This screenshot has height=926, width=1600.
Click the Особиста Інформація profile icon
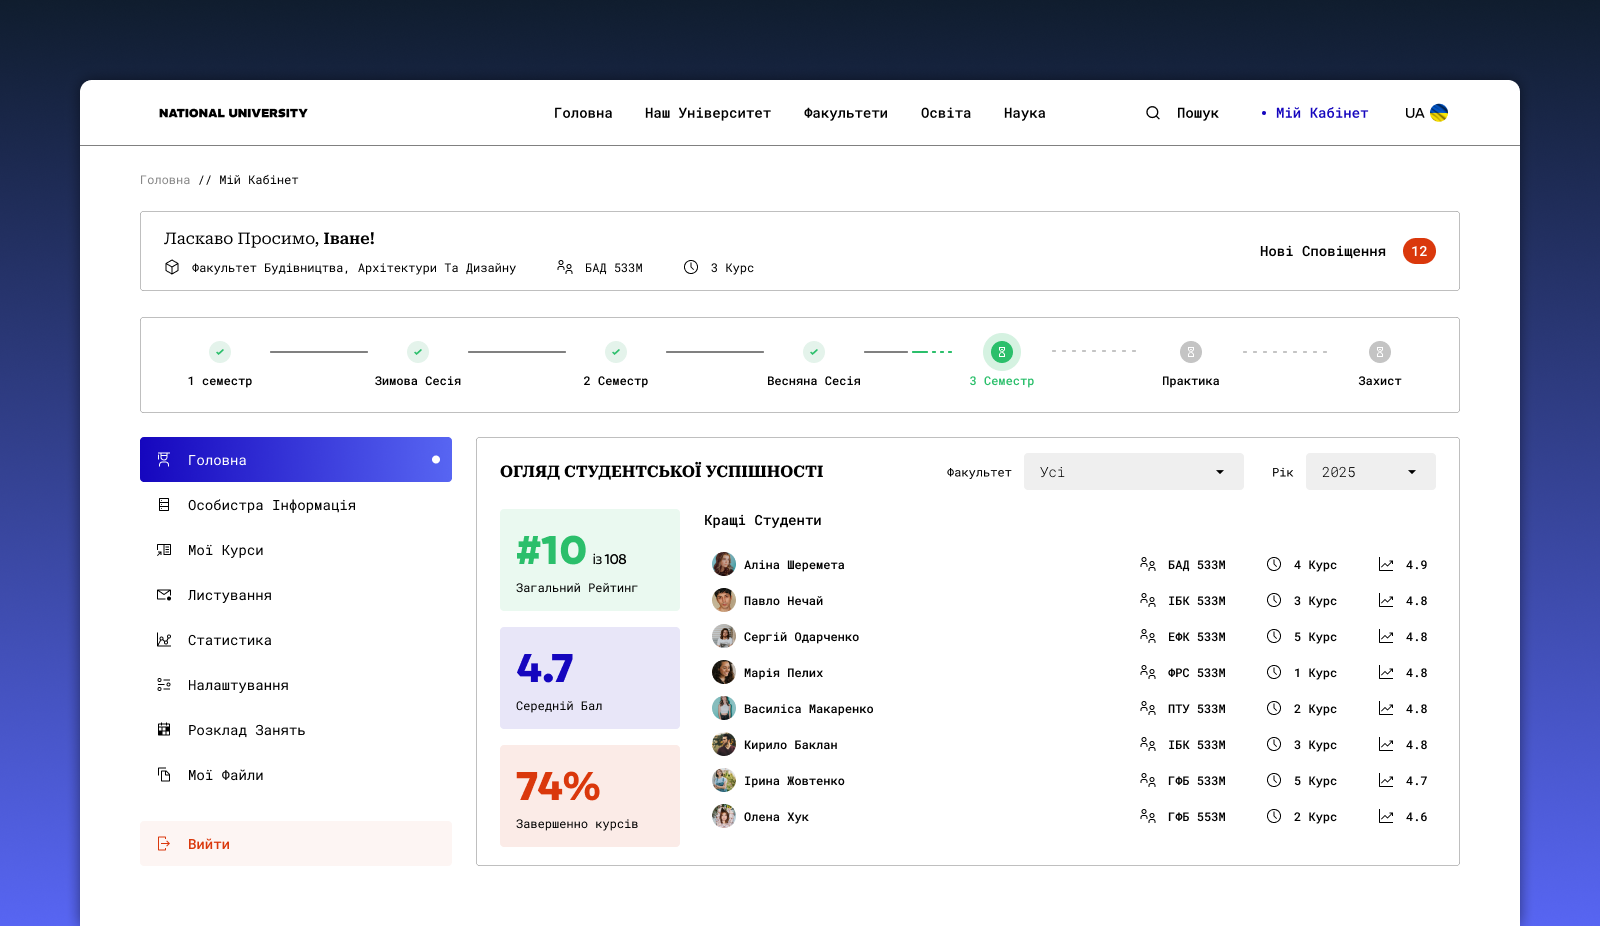point(164,504)
